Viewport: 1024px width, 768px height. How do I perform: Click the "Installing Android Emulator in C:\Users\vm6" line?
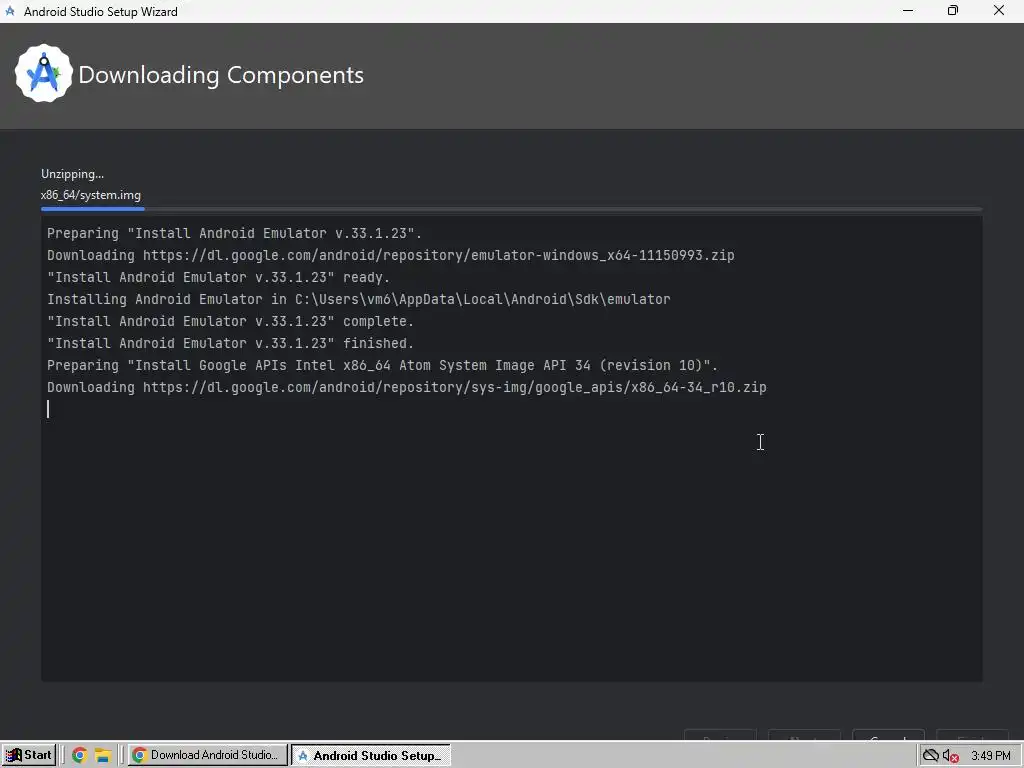(x=359, y=299)
